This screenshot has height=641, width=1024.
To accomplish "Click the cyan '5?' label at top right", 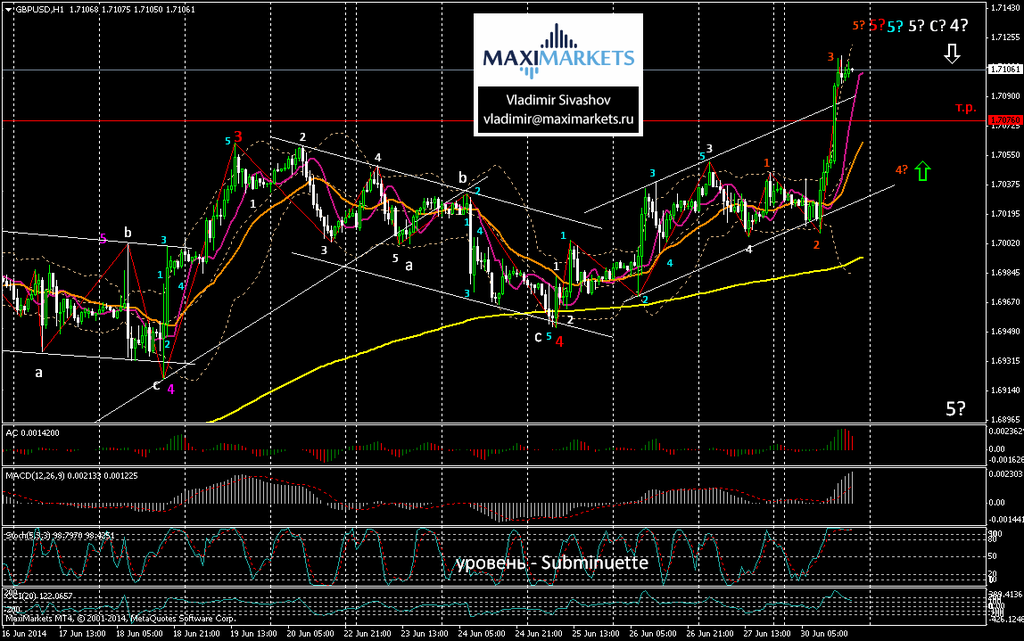I will [895, 26].
